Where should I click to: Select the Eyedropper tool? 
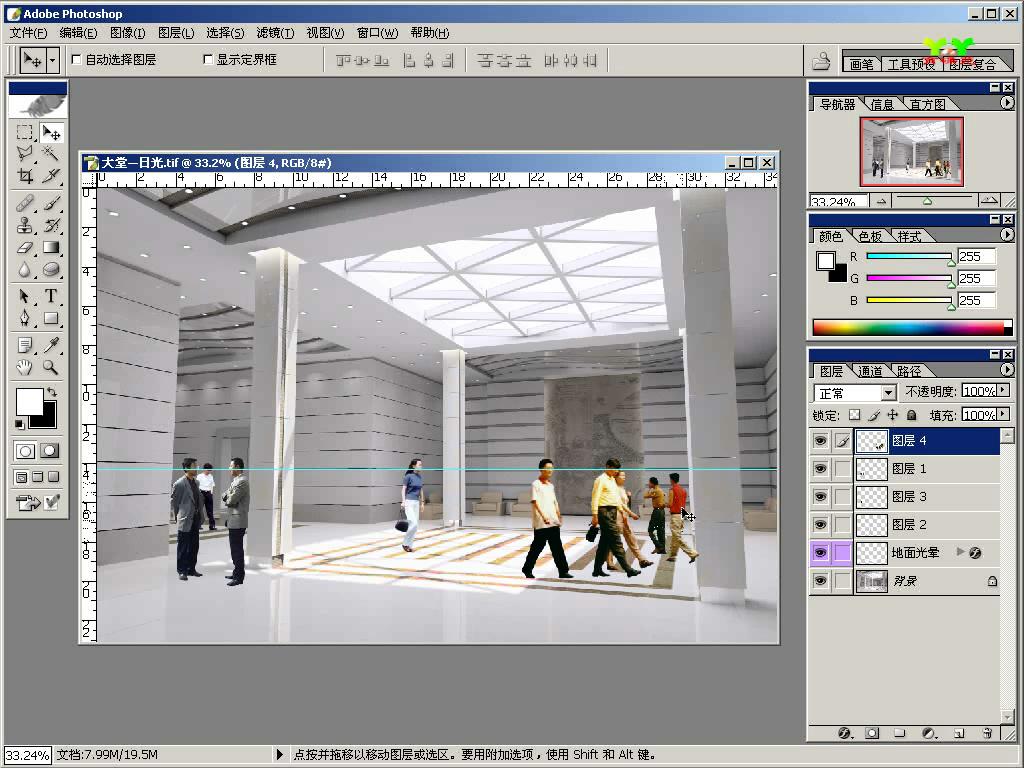coord(50,345)
